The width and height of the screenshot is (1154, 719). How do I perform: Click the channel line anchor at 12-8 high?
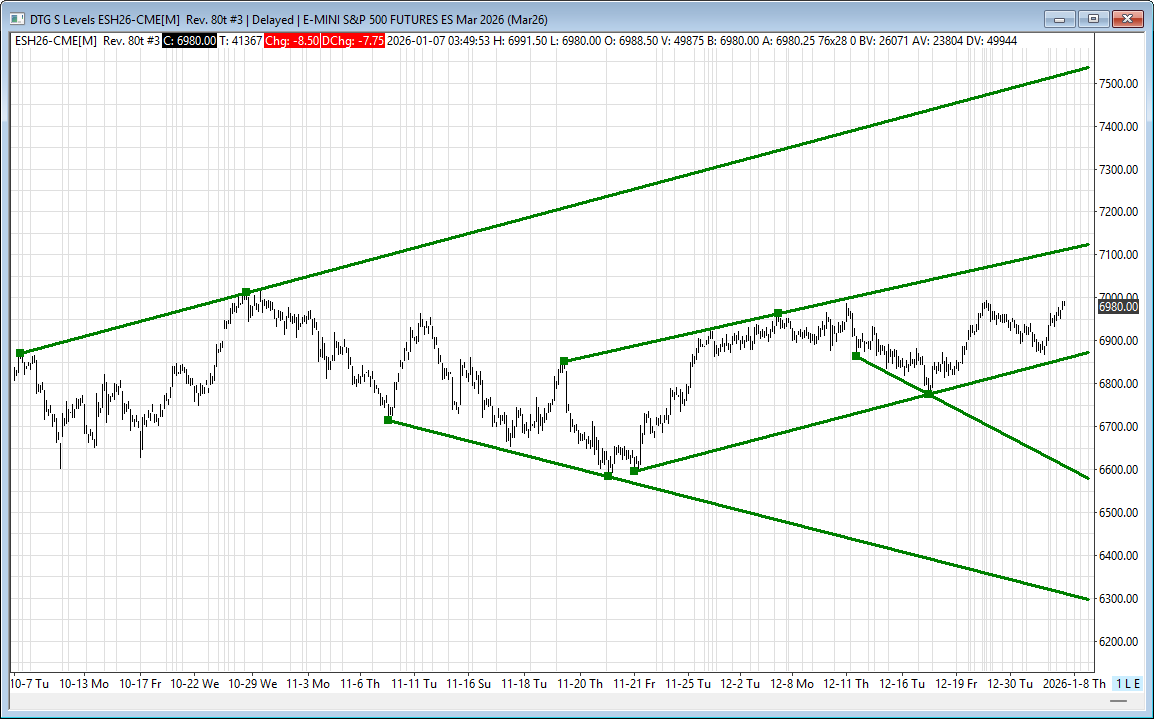click(x=778, y=314)
